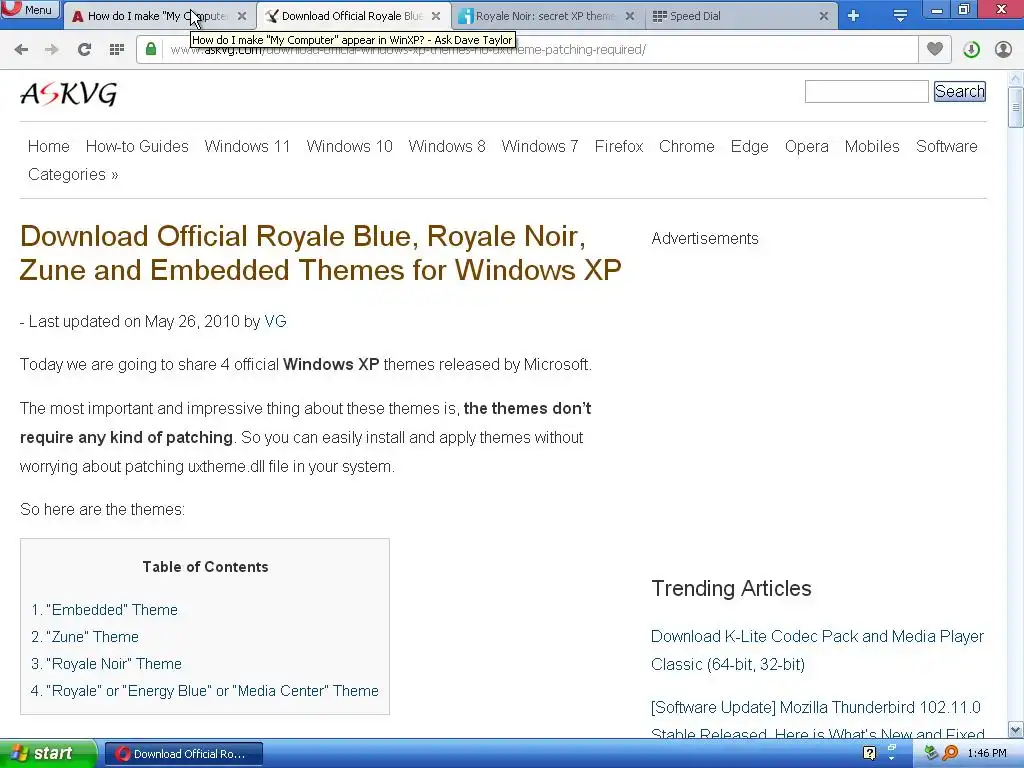The width and height of the screenshot is (1024, 768).
Task: Click the help question mark tray icon
Action: click(x=869, y=754)
